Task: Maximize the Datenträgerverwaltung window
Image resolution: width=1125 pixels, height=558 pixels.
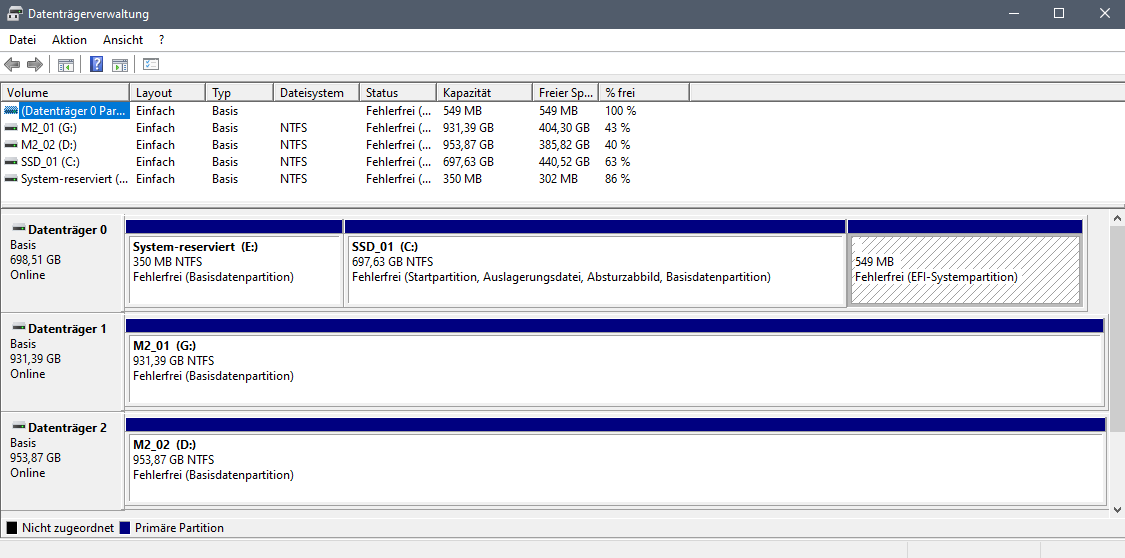Action: pos(1059,13)
